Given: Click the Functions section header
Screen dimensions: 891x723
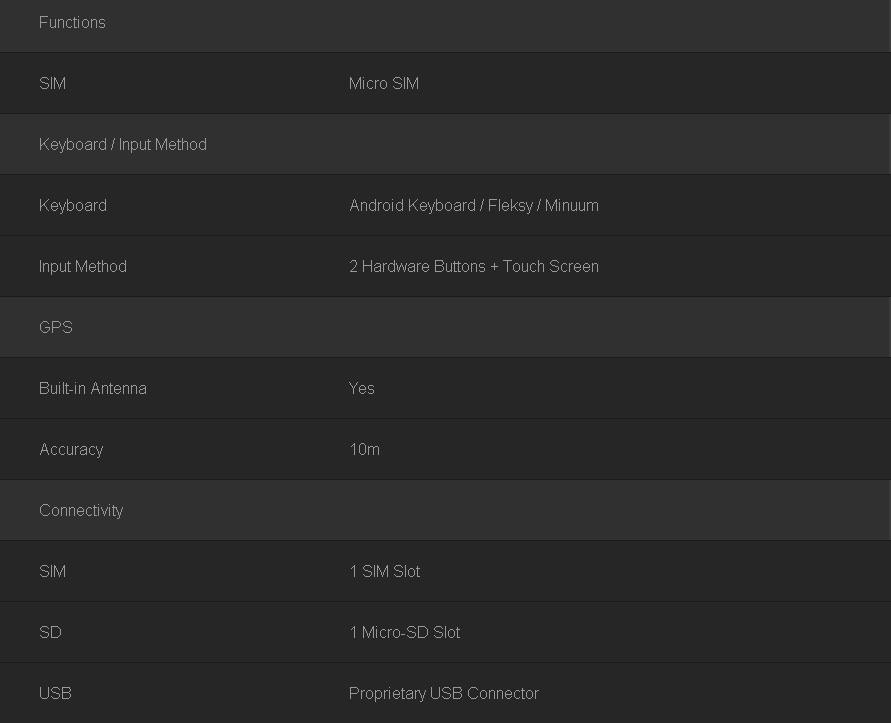Looking at the screenshot, I should (x=72, y=22).
